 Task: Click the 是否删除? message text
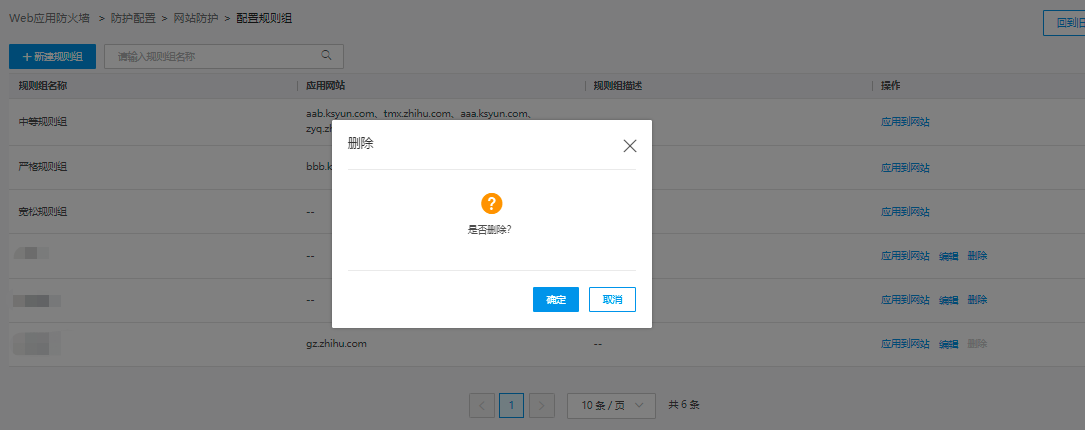(x=490, y=230)
